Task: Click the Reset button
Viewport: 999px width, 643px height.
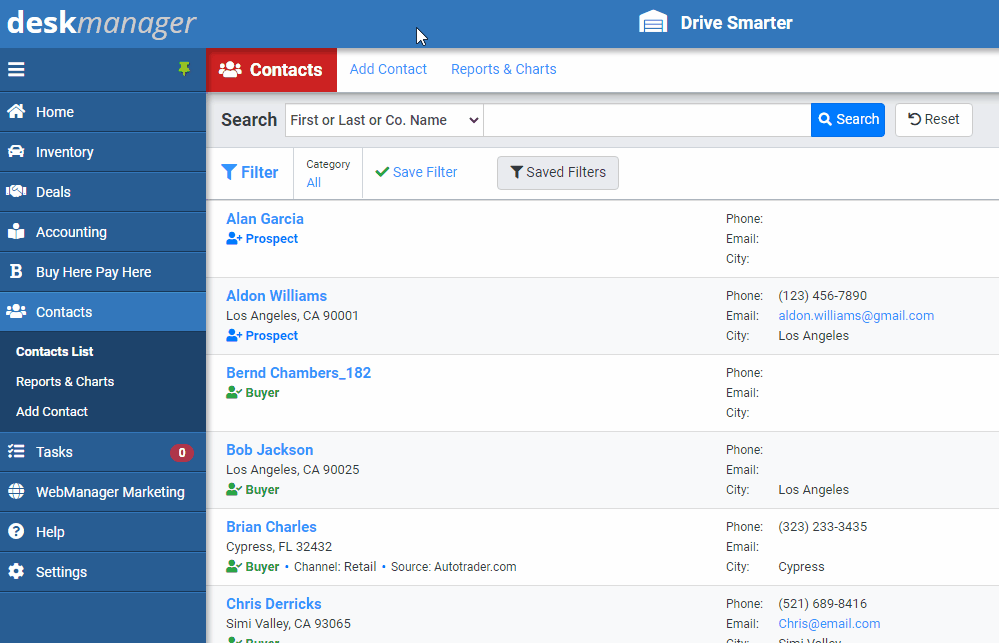Action: (x=933, y=120)
